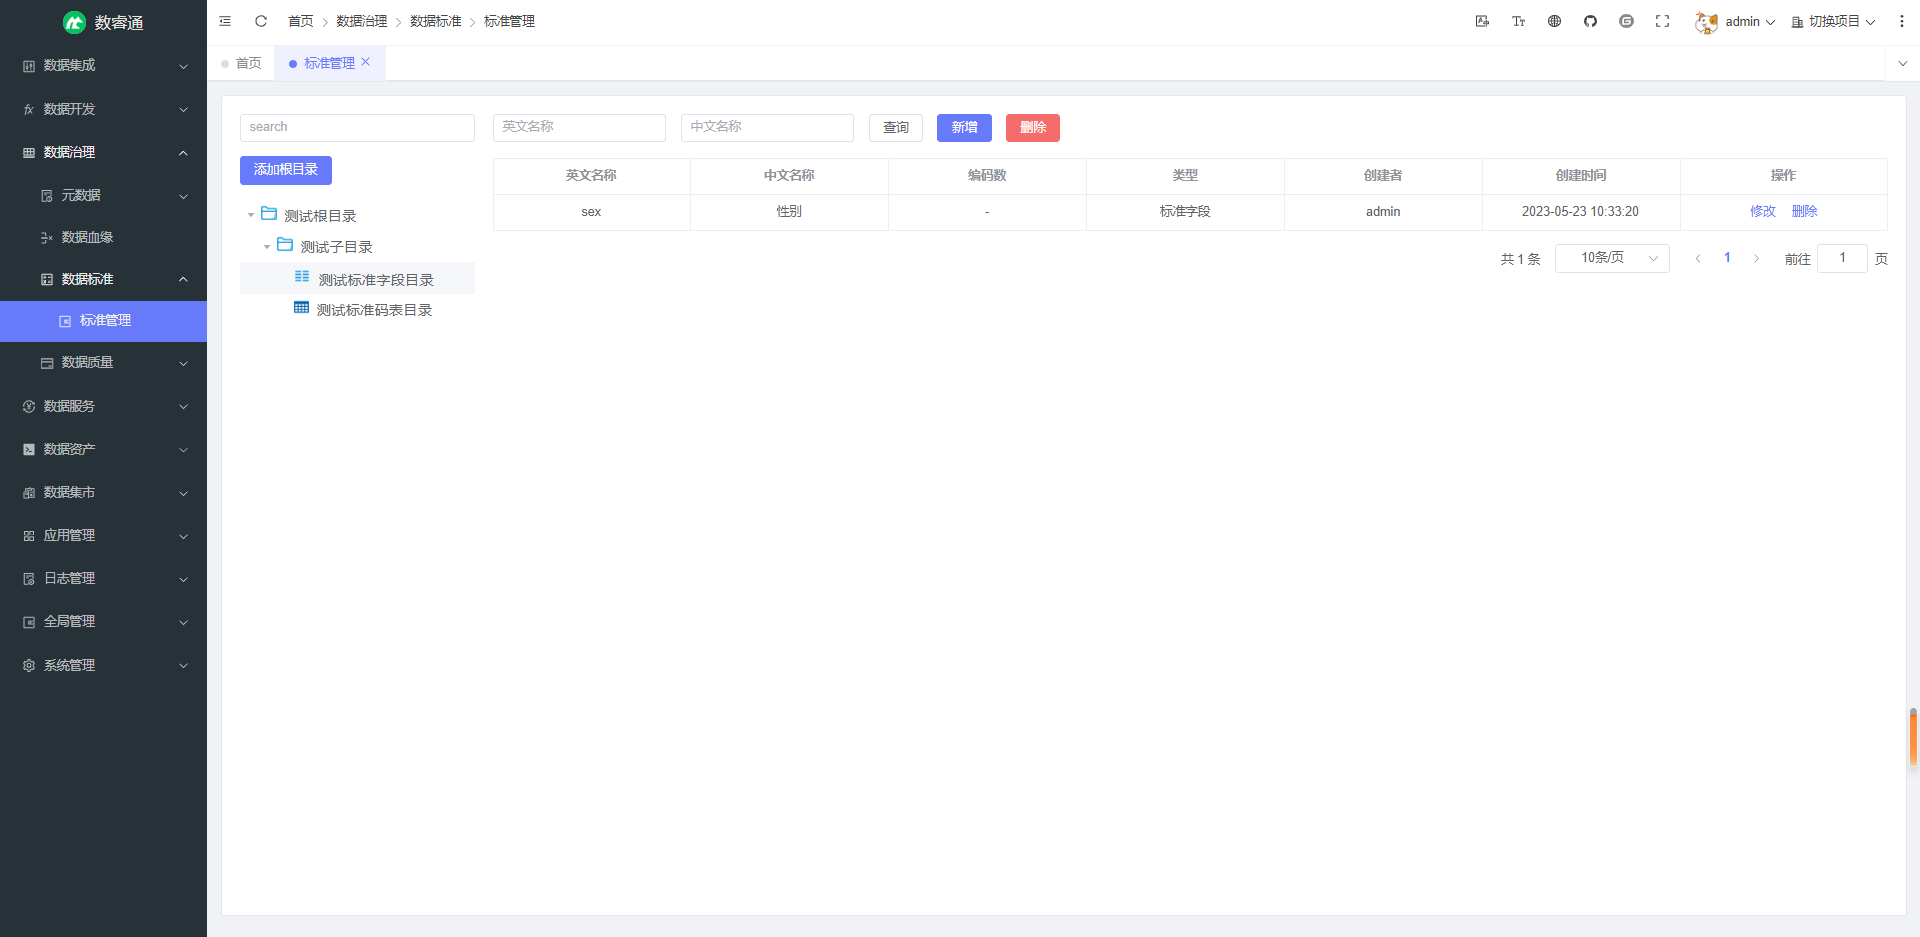Click the 元数据 menu icon

point(47,196)
